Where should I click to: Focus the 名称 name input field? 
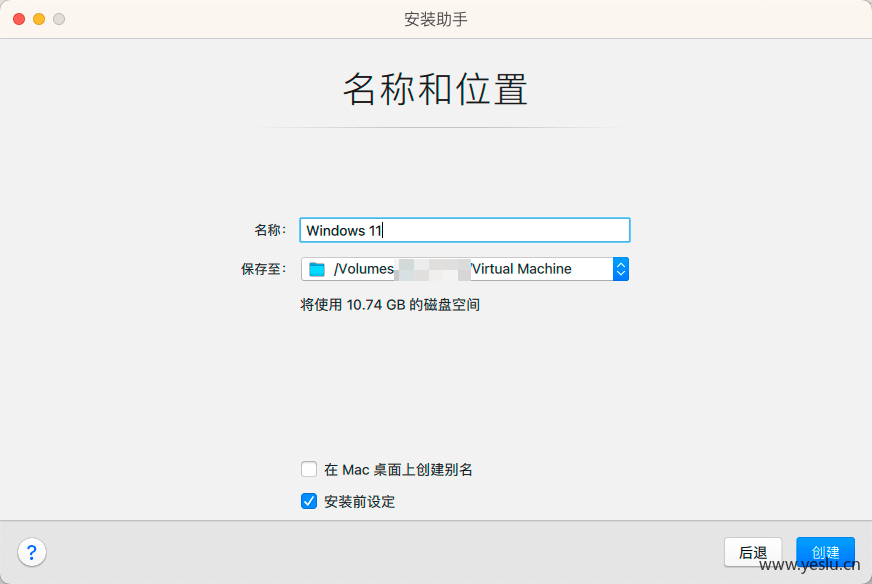click(465, 230)
